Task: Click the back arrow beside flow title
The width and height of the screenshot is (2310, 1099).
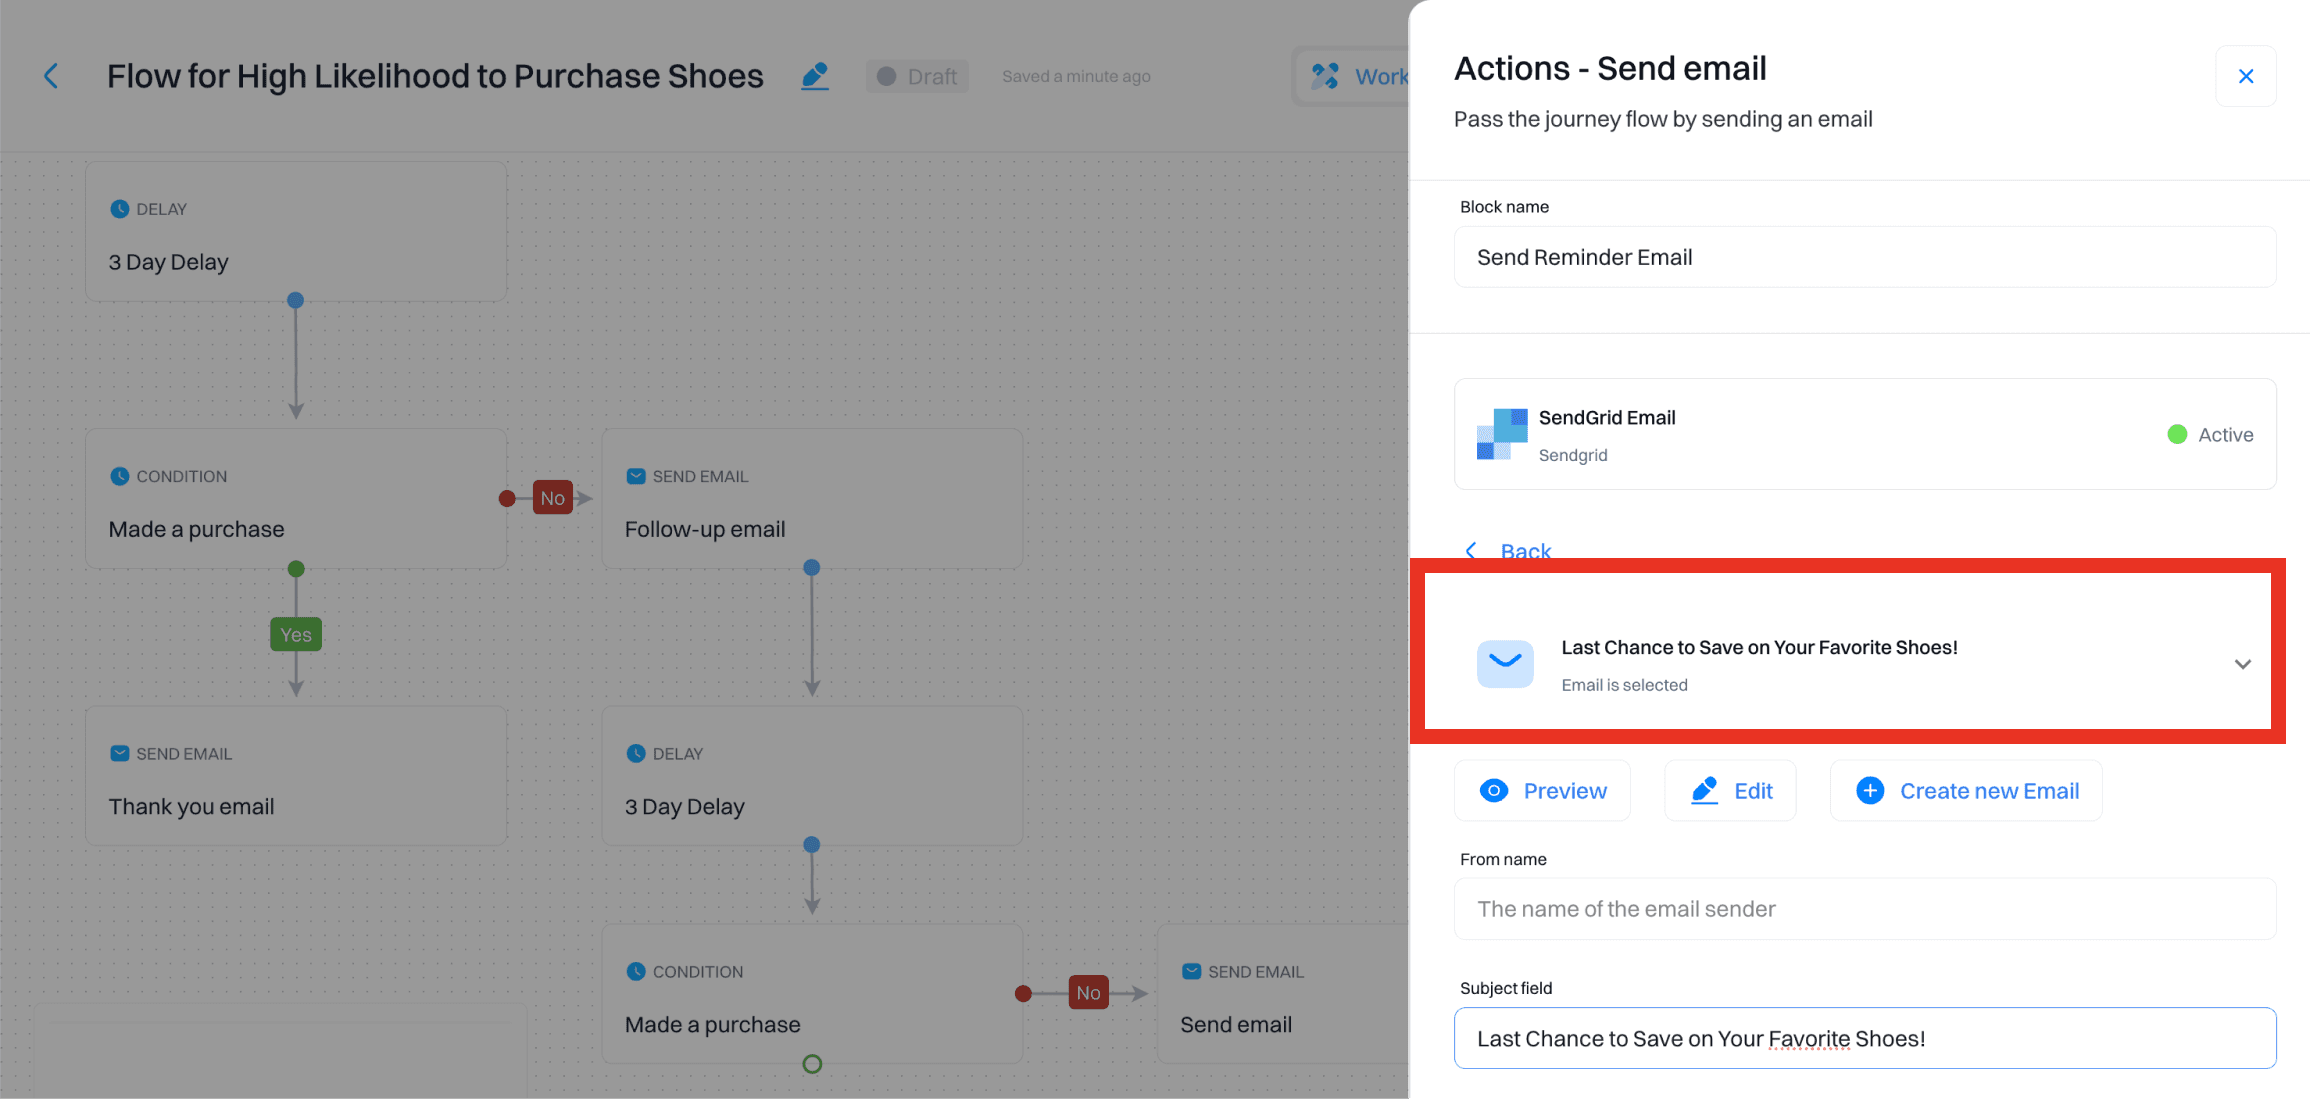Action: [51, 76]
